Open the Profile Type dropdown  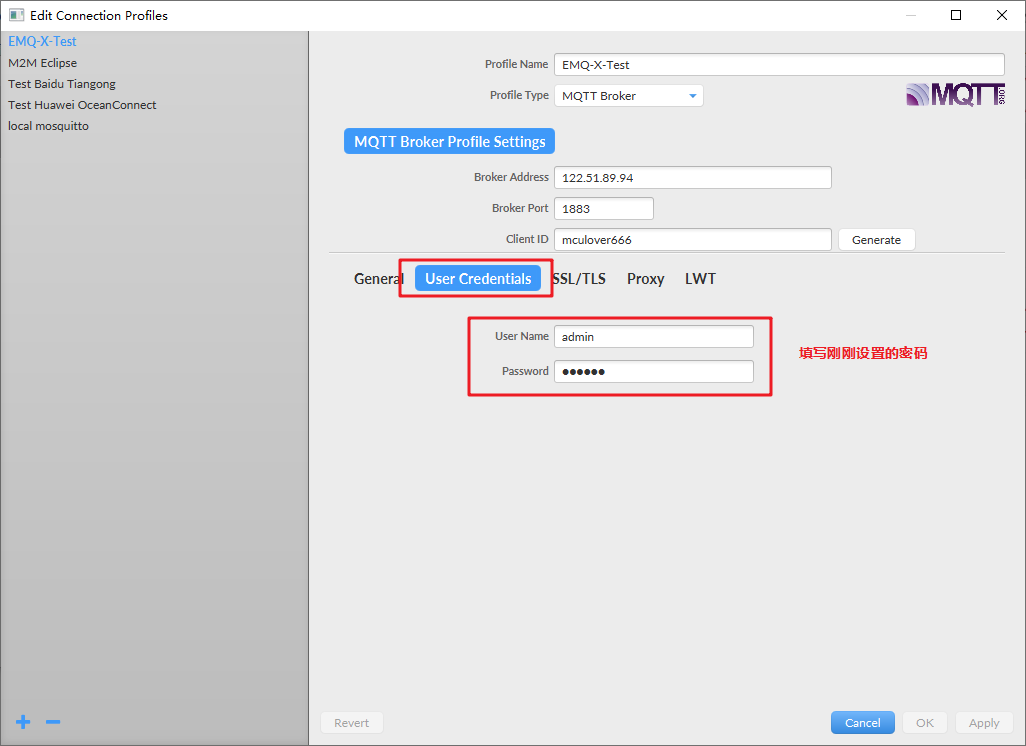[x=629, y=96]
